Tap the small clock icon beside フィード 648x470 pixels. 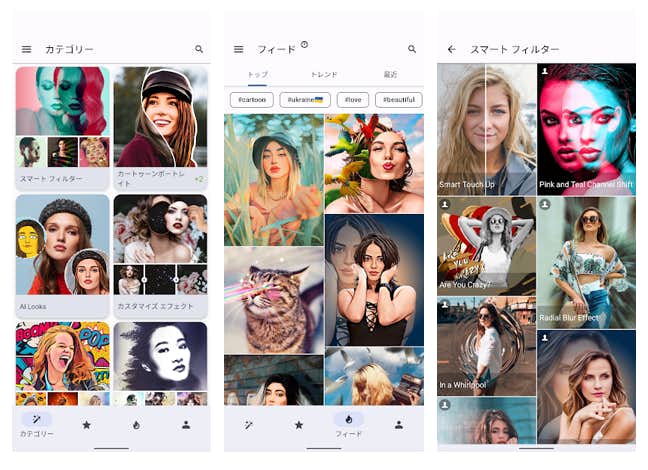coord(304,44)
